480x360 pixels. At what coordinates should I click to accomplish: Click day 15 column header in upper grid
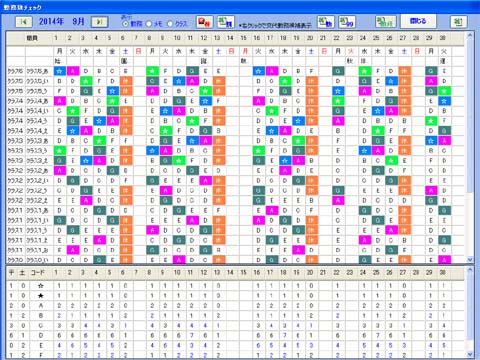pyautogui.click(x=244, y=38)
